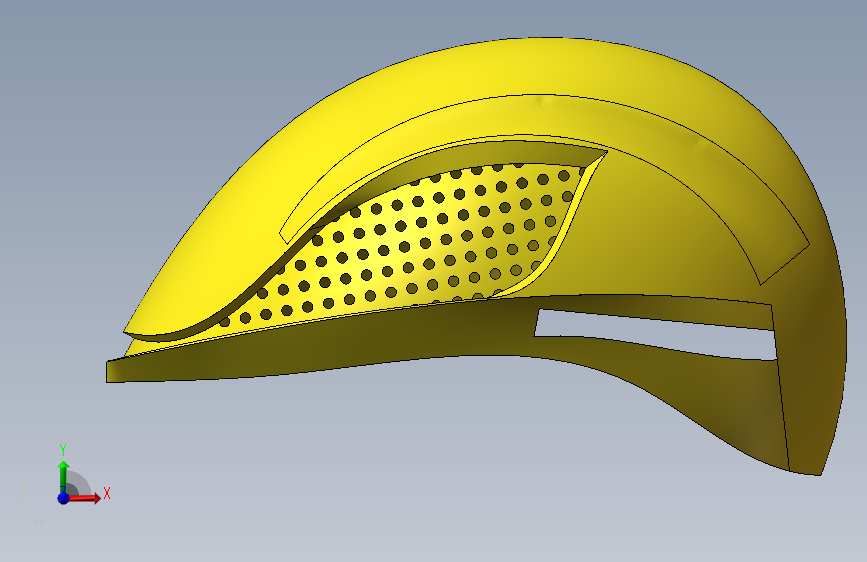Click the red X axis arrow of the triad
The image size is (867, 562).
tap(86, 498)
